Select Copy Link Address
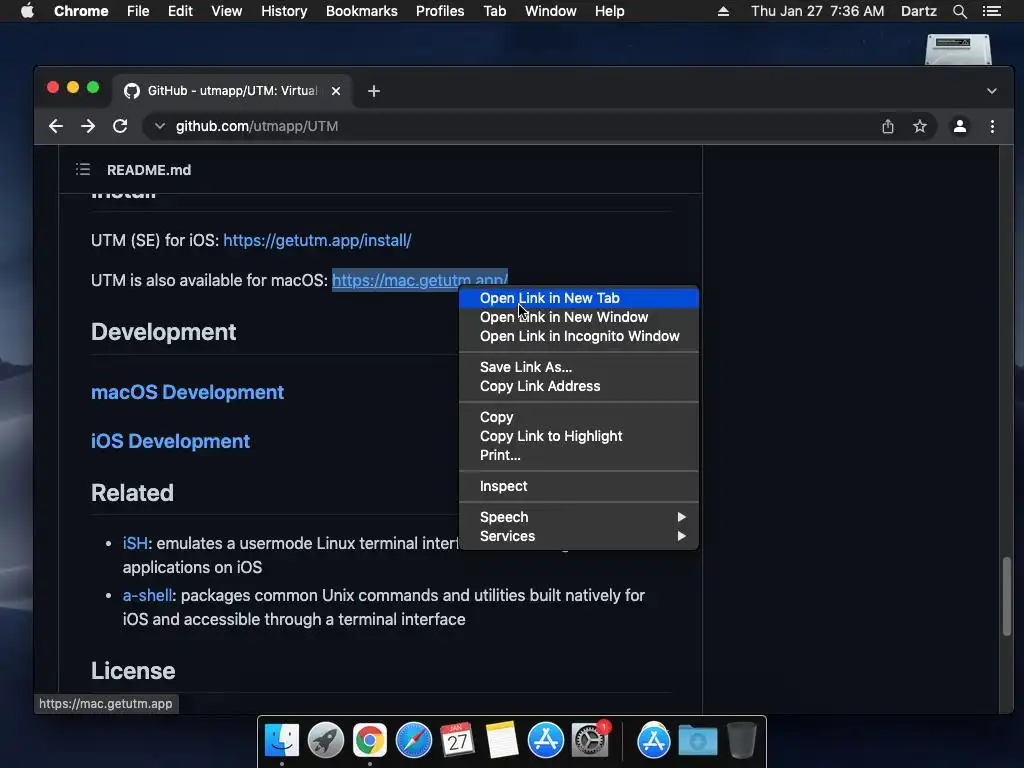 (579, 386)
